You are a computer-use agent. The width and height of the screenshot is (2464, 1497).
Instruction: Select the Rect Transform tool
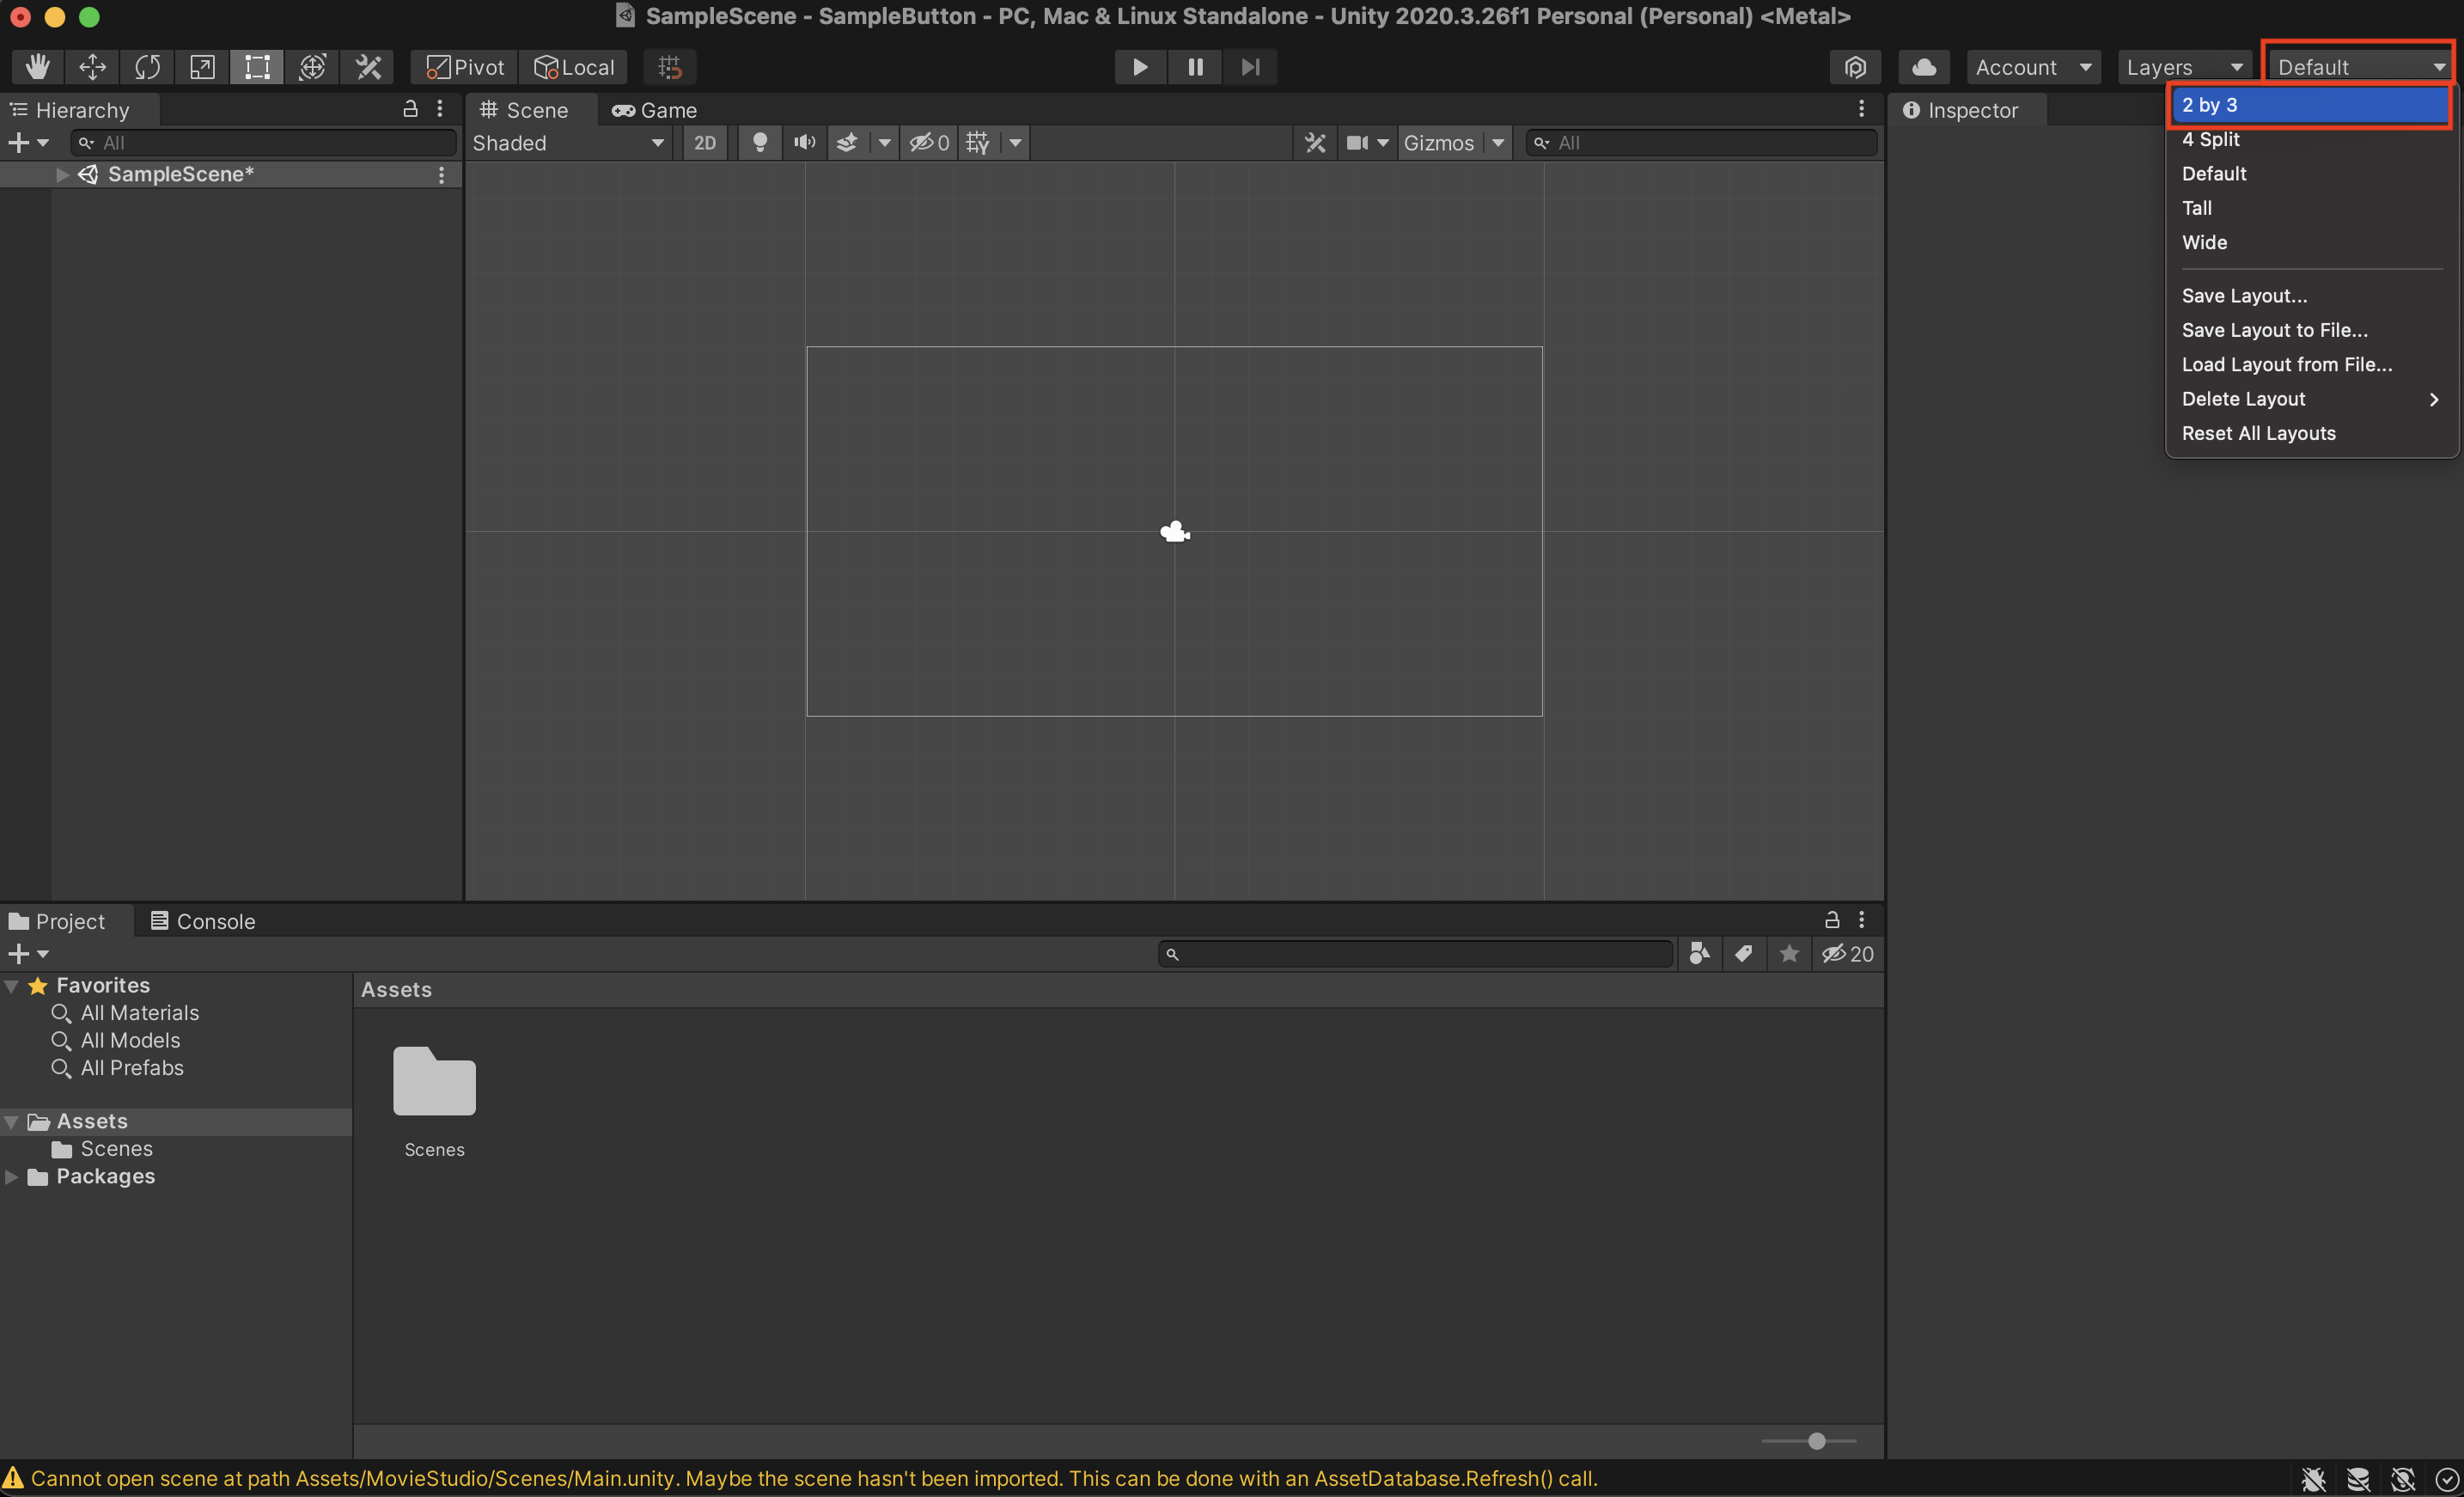click(x=256, y=66)
